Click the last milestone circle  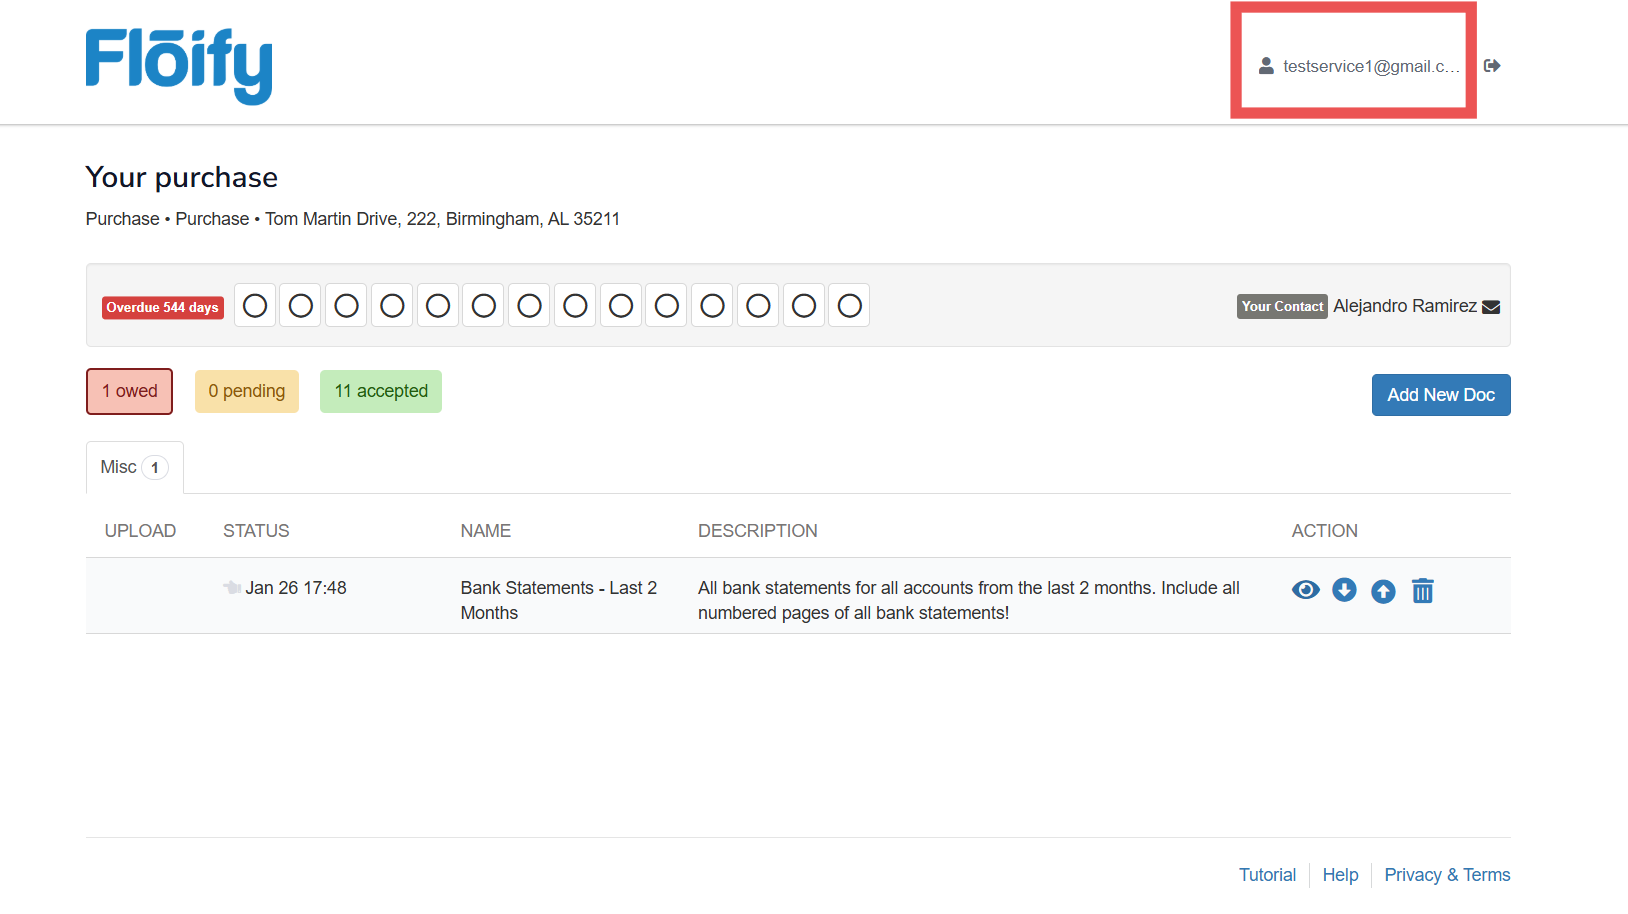849,305
